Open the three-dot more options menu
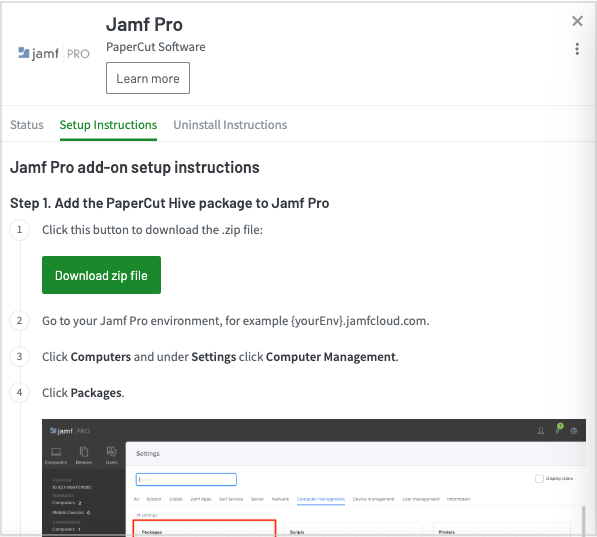 (577, 49)
